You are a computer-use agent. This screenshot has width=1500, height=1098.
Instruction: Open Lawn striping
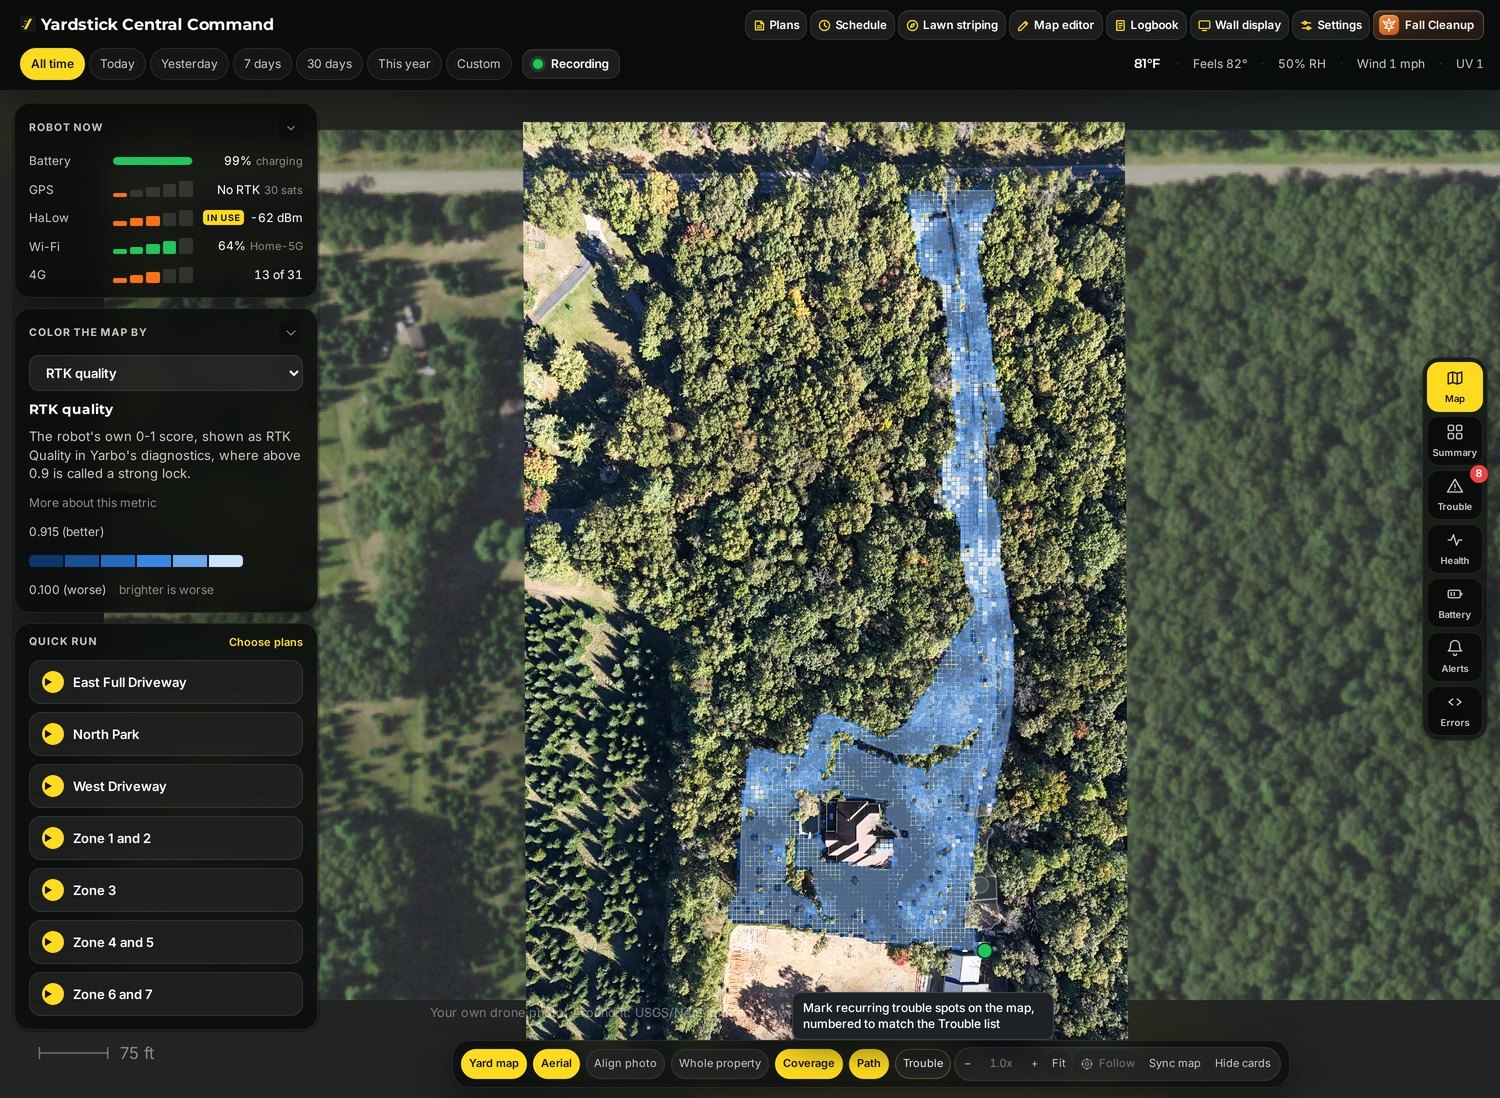pyautogui.click(x=952, y=25)
